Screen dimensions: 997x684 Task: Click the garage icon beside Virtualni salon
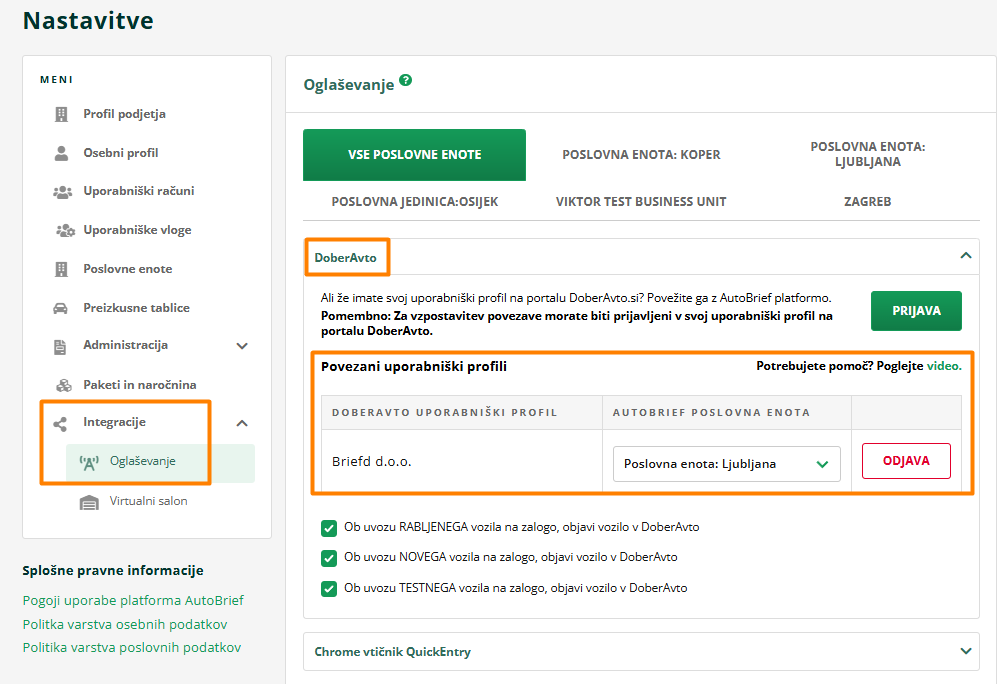[89, 503]
